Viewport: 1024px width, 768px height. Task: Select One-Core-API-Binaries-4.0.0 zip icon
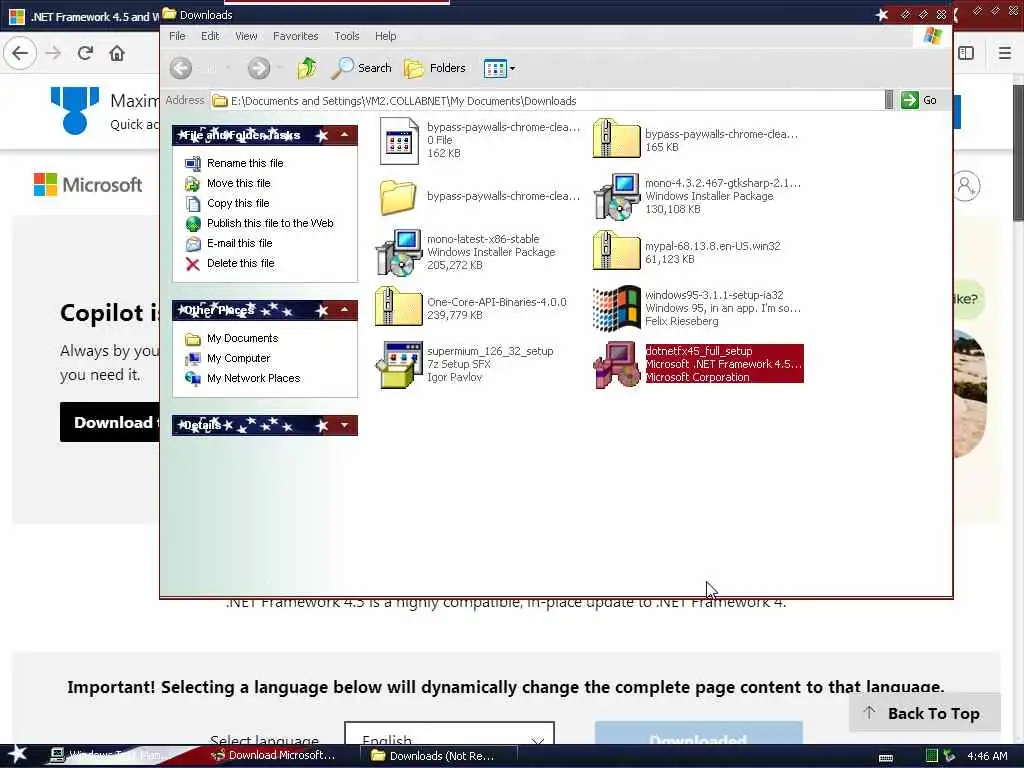click(398, 306)
